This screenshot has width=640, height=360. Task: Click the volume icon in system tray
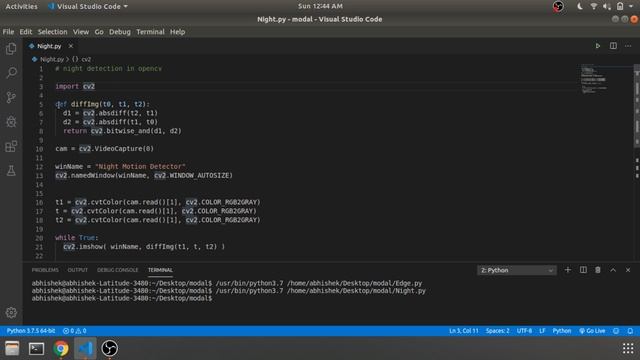click(x=607, y=6)
